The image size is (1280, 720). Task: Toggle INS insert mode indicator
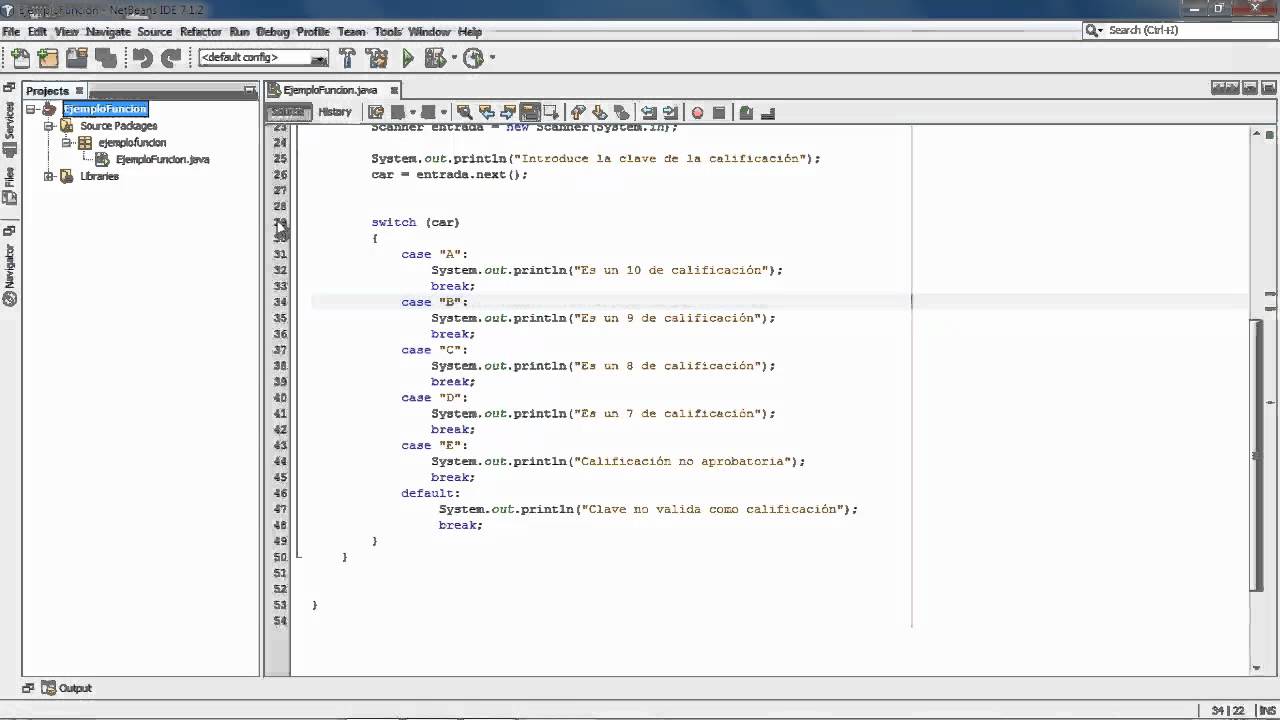(x=1267, y=710)
